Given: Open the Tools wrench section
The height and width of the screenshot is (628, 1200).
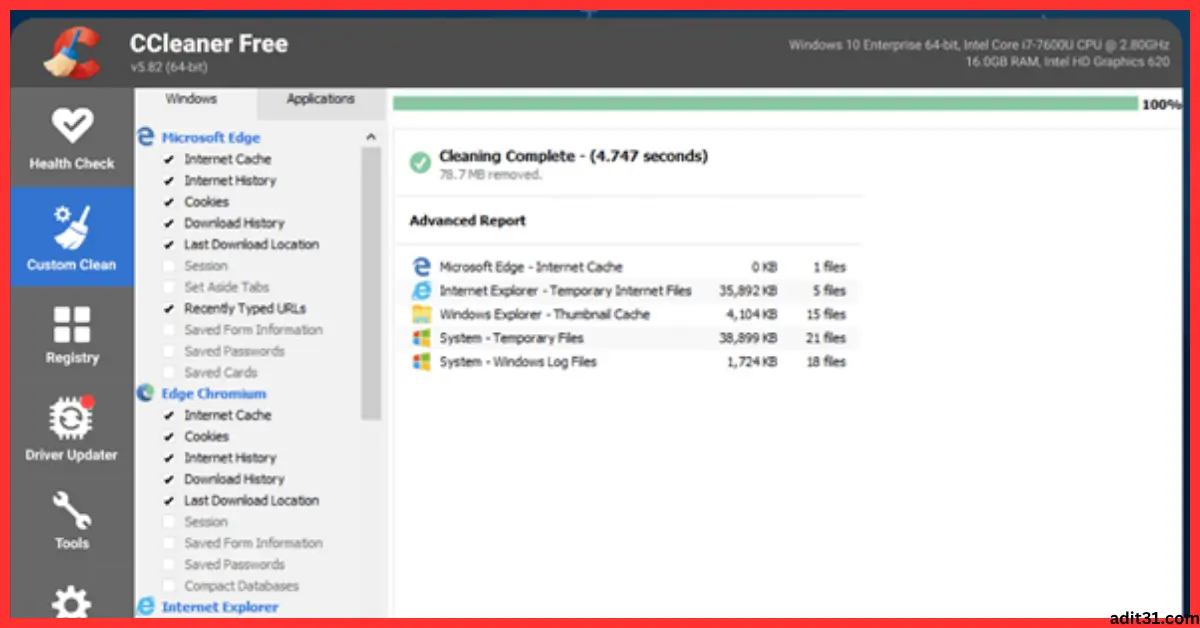Looking at the screenshot, I should point(72,522).
